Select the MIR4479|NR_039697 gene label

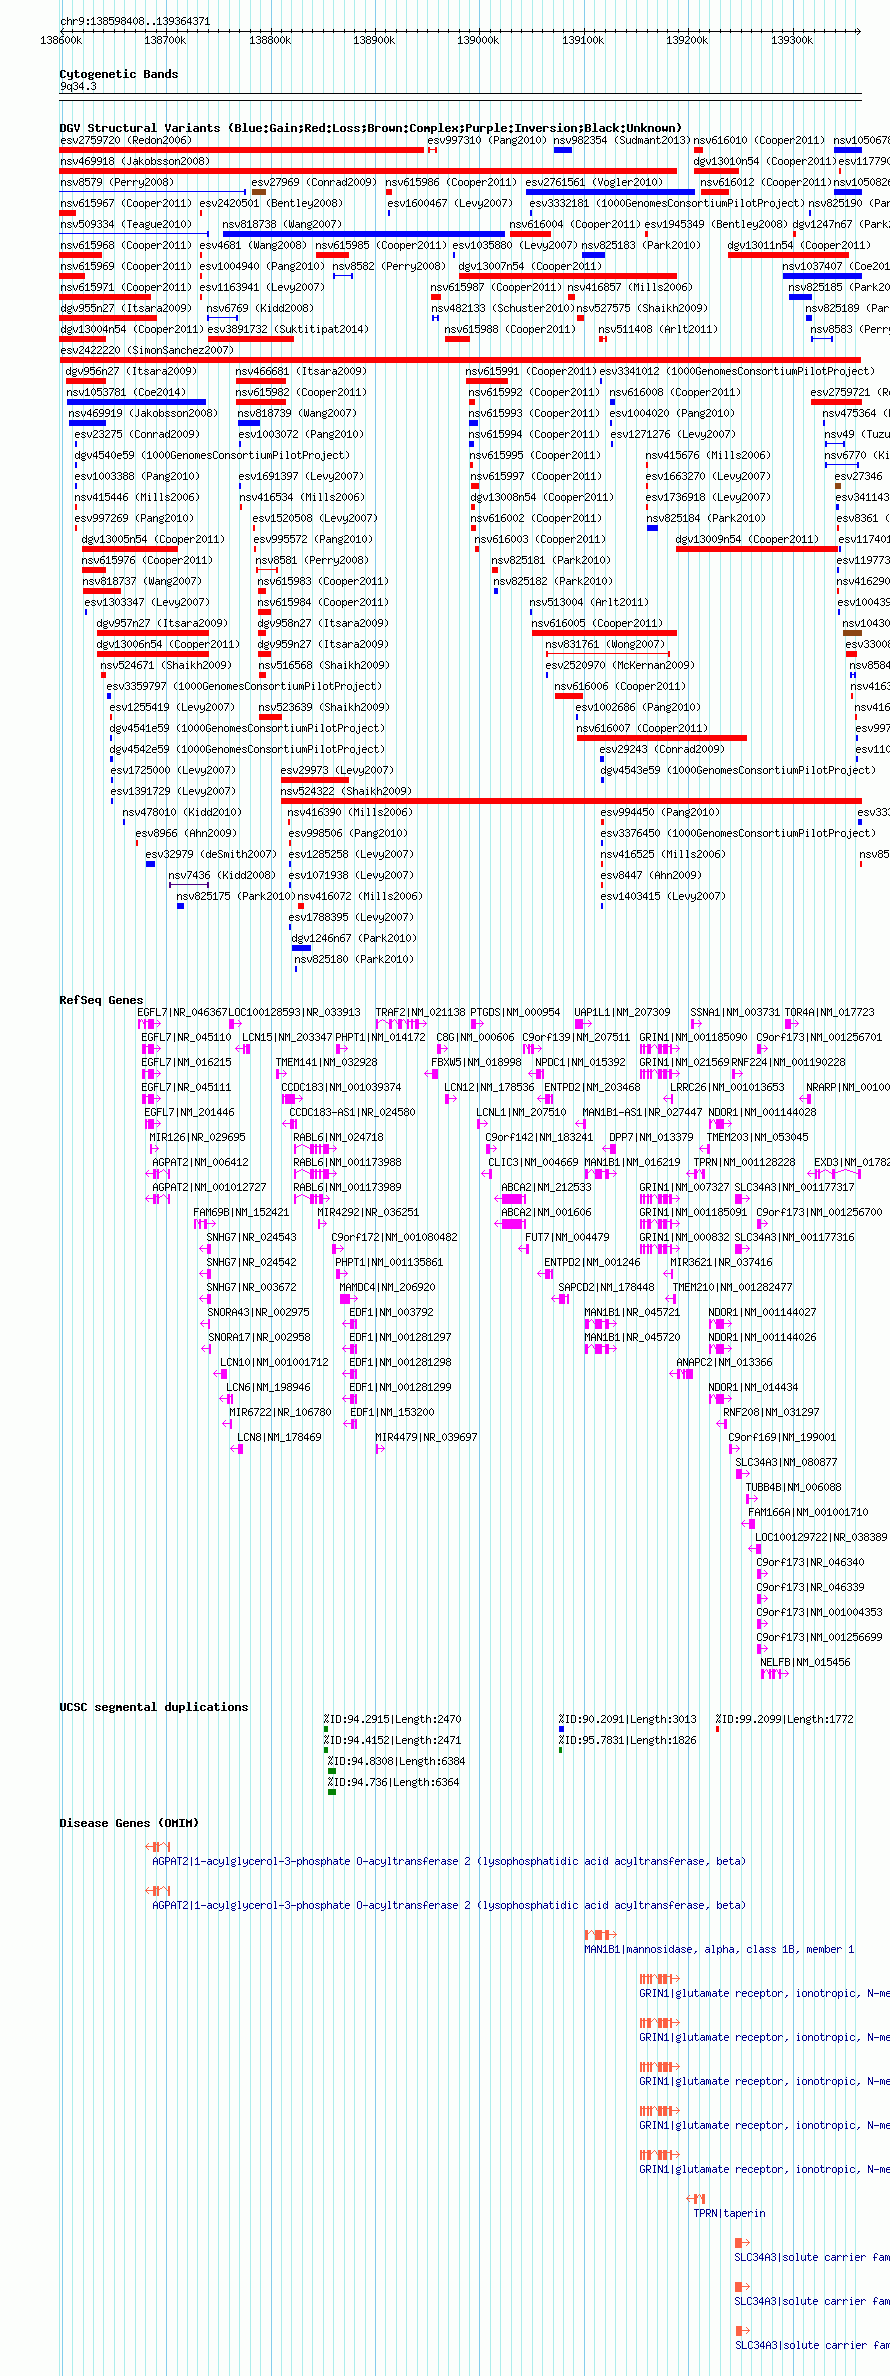point(426,1437)
